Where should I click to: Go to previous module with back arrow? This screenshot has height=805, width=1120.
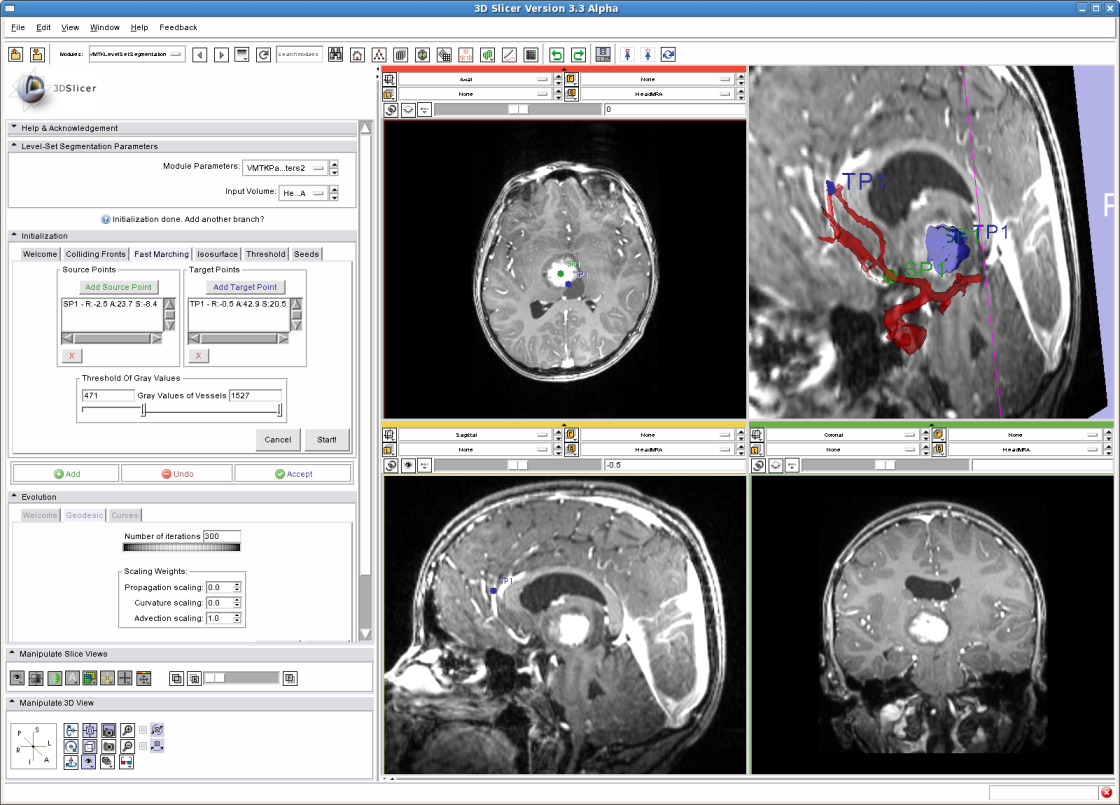click(x=200, y=55)
